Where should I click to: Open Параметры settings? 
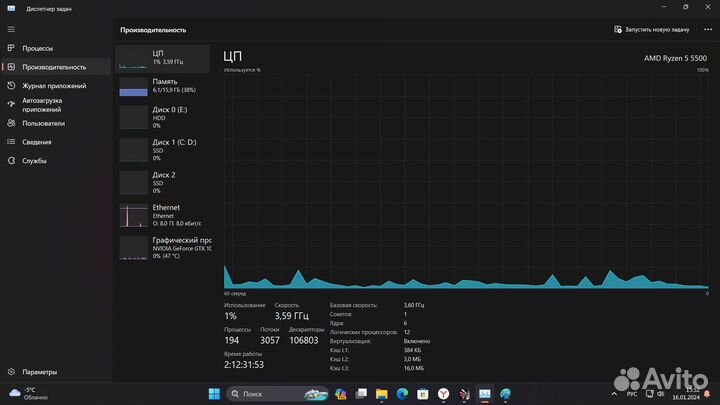[x=55, y=372]
